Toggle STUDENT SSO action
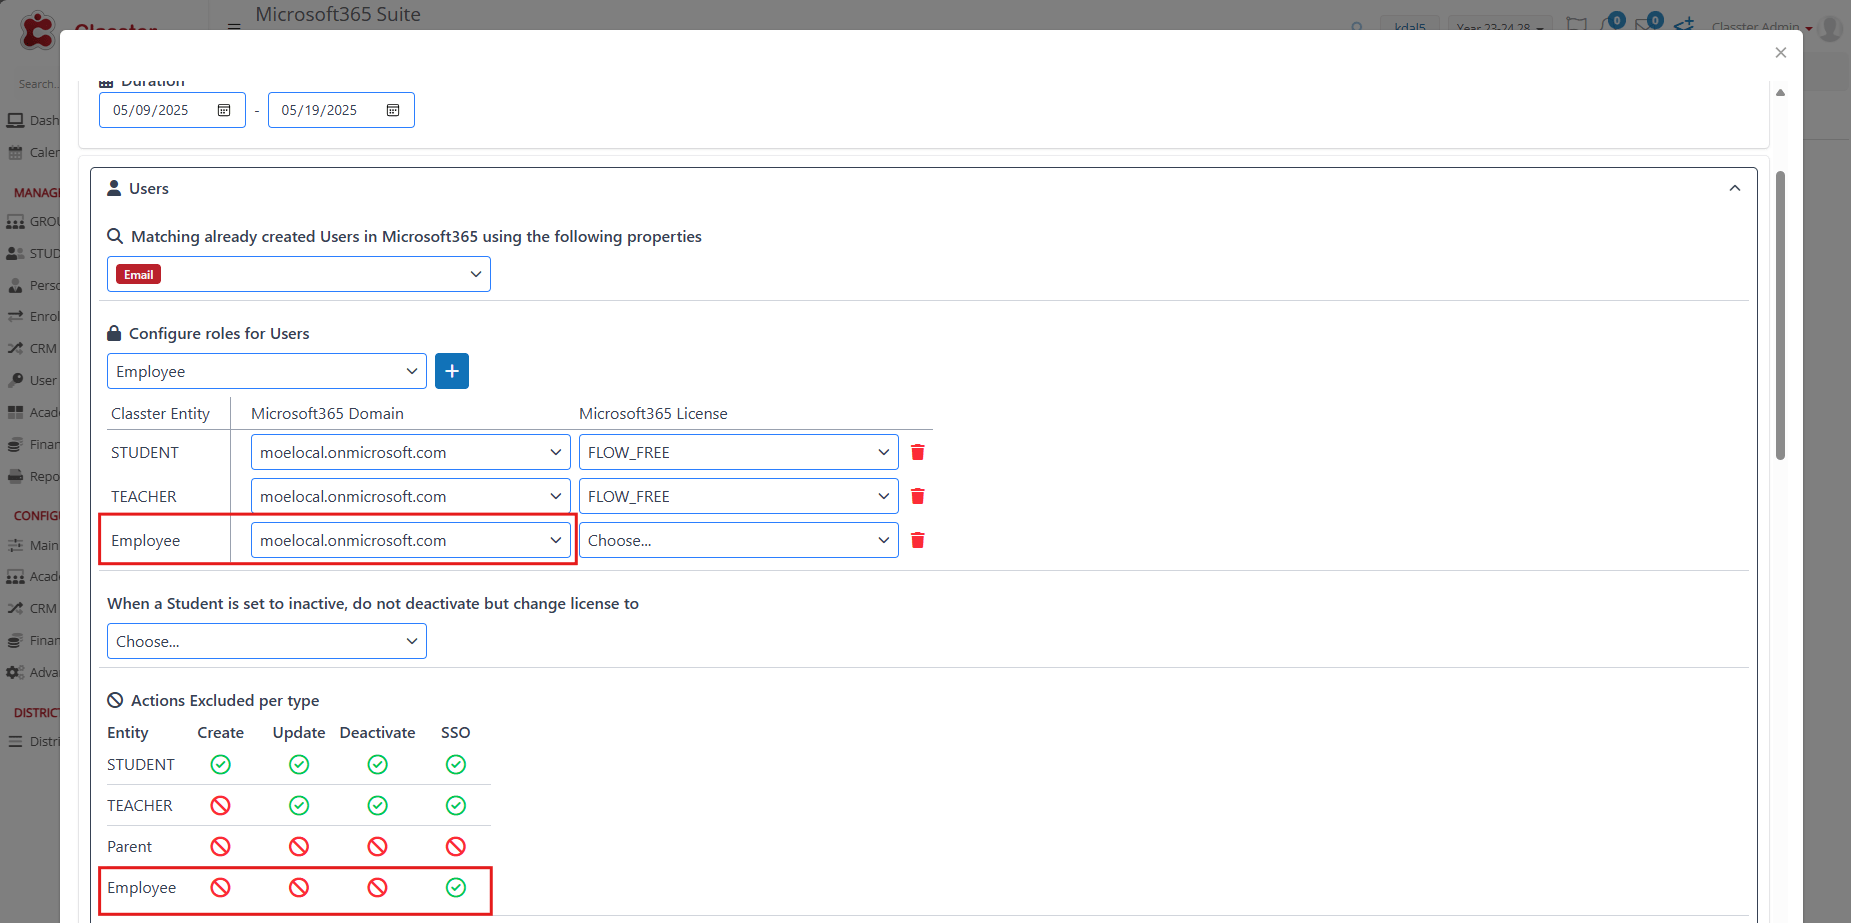The height and width of the screenshot is (923, 1851). point(456,764)
